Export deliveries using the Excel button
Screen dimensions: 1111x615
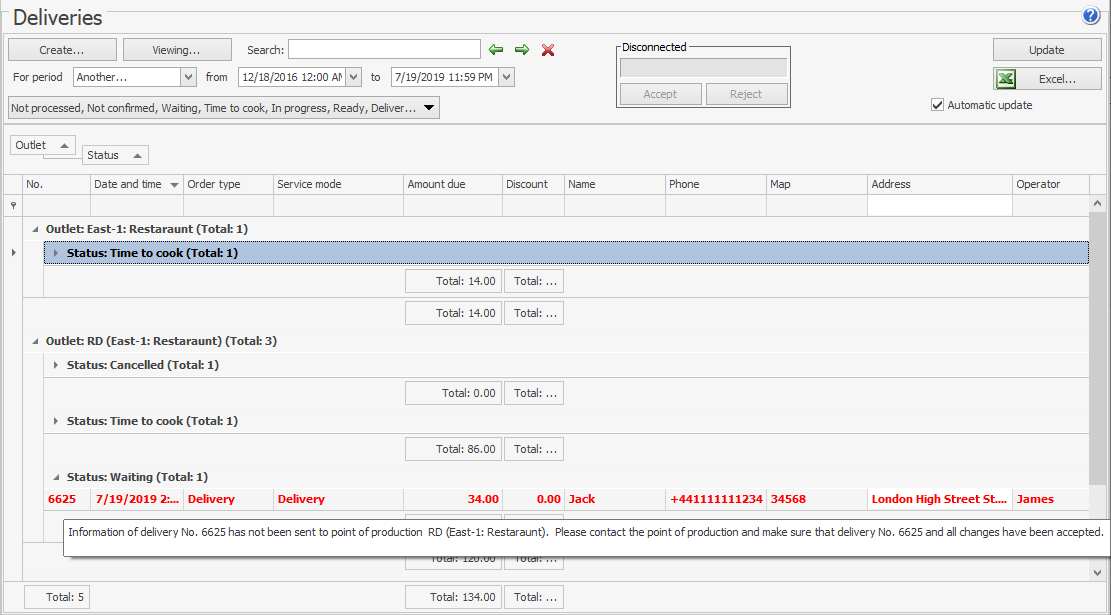pyautogui.click(x=1047, y=79)
